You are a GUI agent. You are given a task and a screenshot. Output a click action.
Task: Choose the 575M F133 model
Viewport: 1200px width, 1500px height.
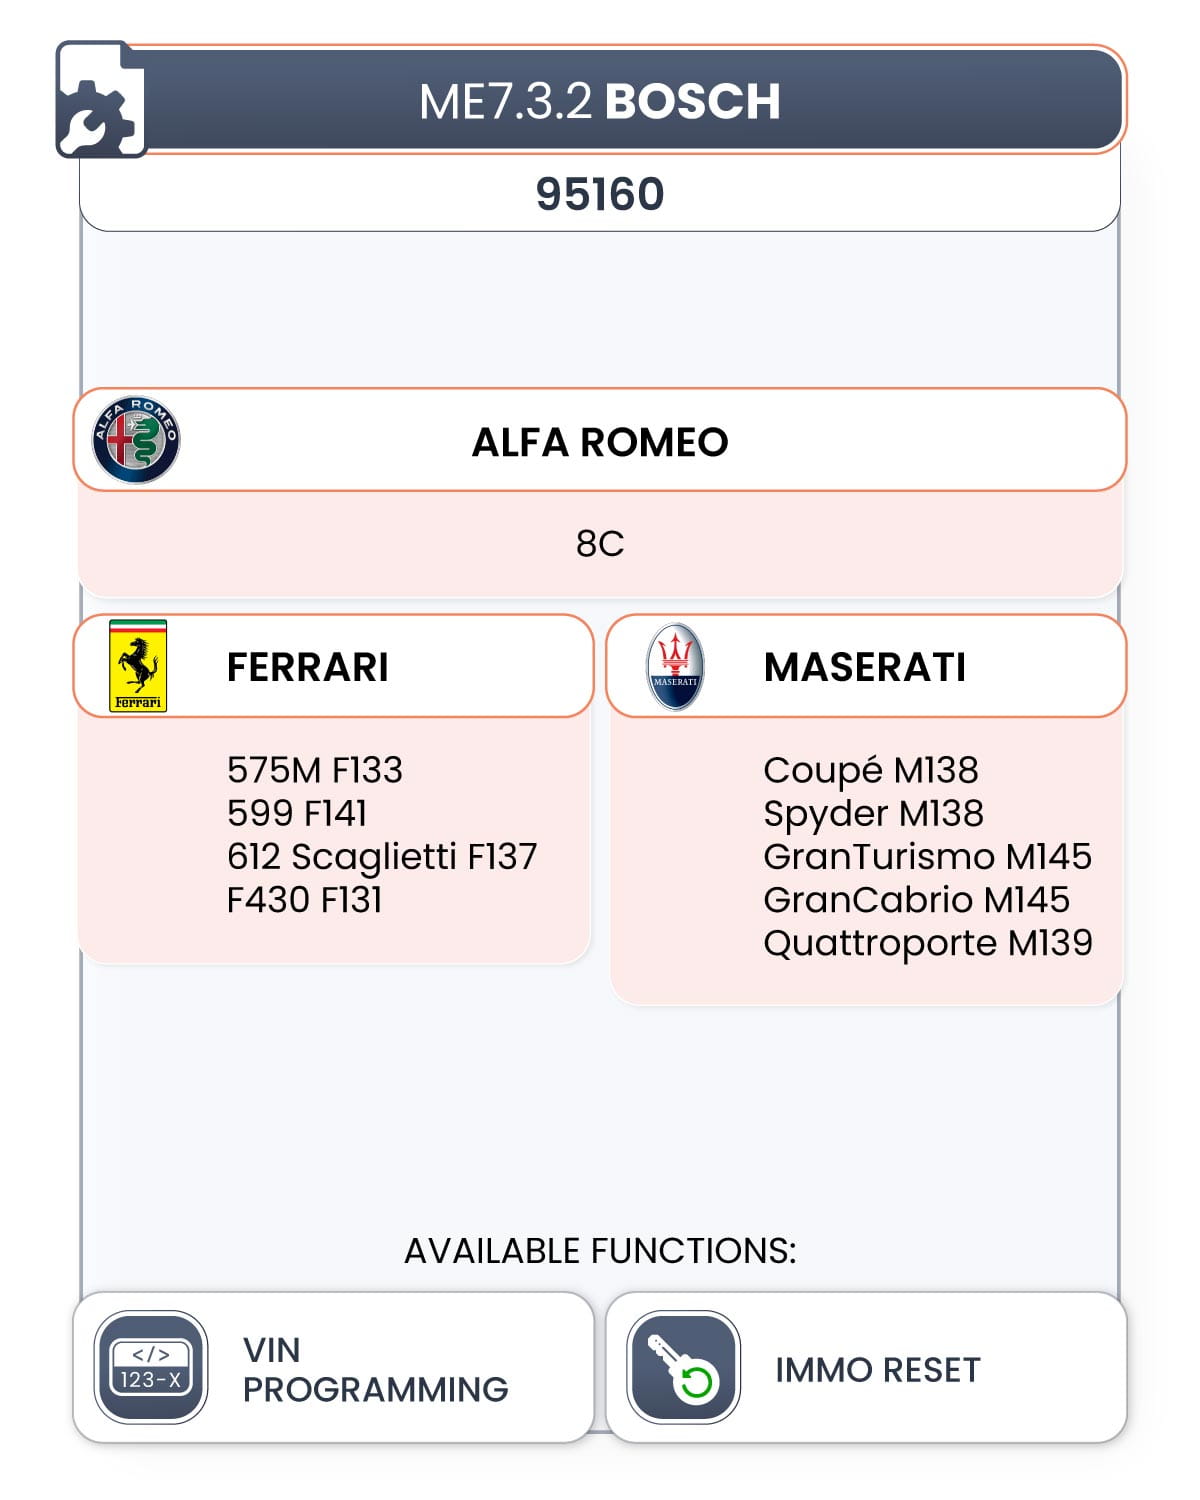click(x=315, y=770)
